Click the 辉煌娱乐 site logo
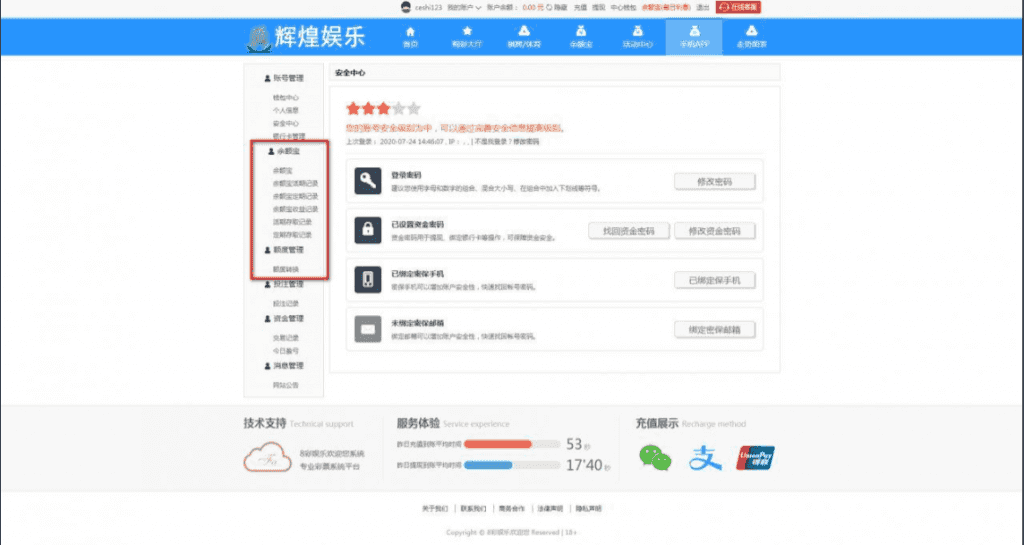 [306, 38]
